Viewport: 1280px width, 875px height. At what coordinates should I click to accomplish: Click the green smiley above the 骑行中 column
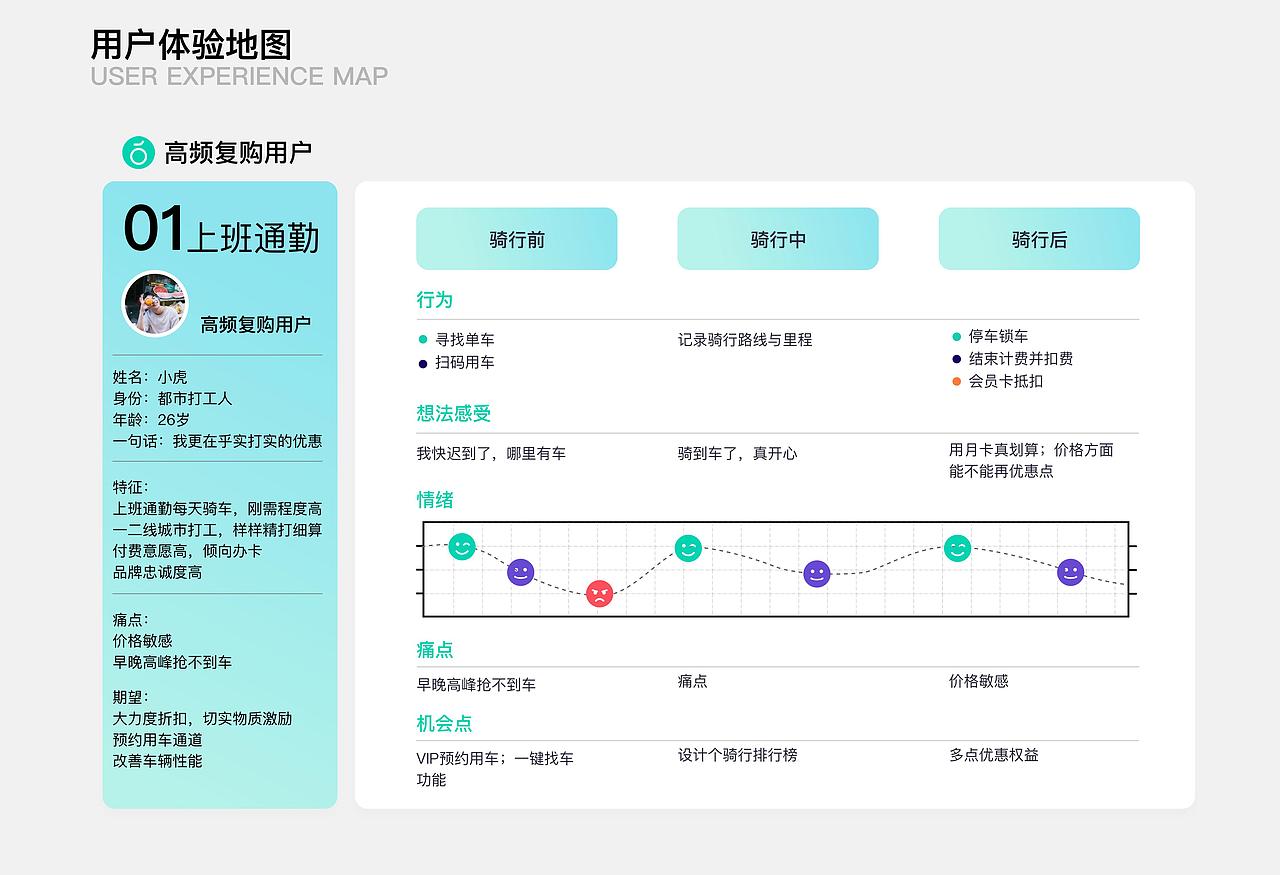tap(688, 547)
